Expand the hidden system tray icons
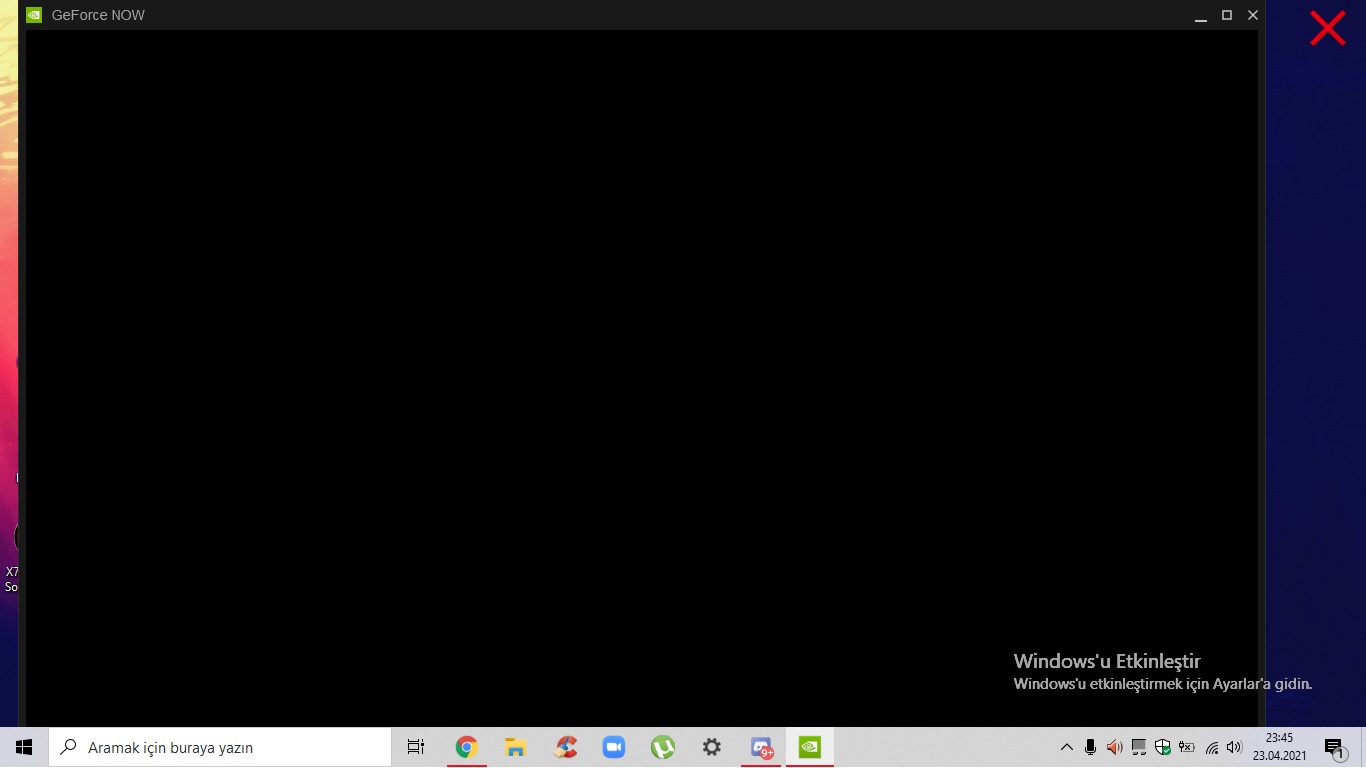 tap(1066, 747)
